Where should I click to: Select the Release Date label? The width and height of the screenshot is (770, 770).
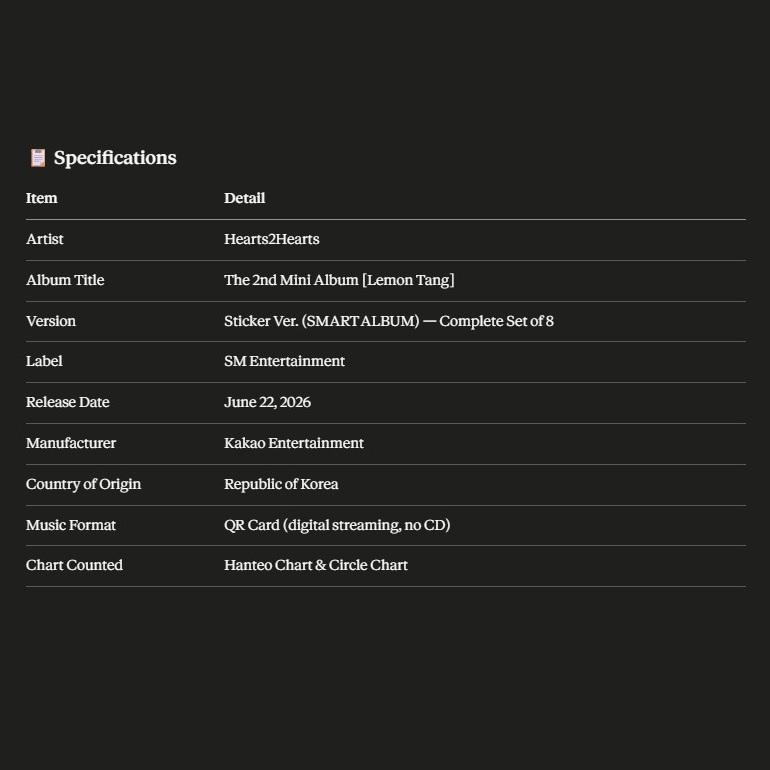click(x=68, y=402)
